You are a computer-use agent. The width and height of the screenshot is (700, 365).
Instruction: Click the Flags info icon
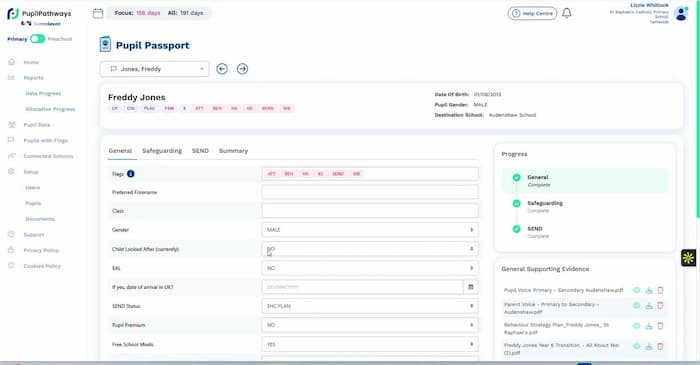pyautogui.click(x=130, y=174)
